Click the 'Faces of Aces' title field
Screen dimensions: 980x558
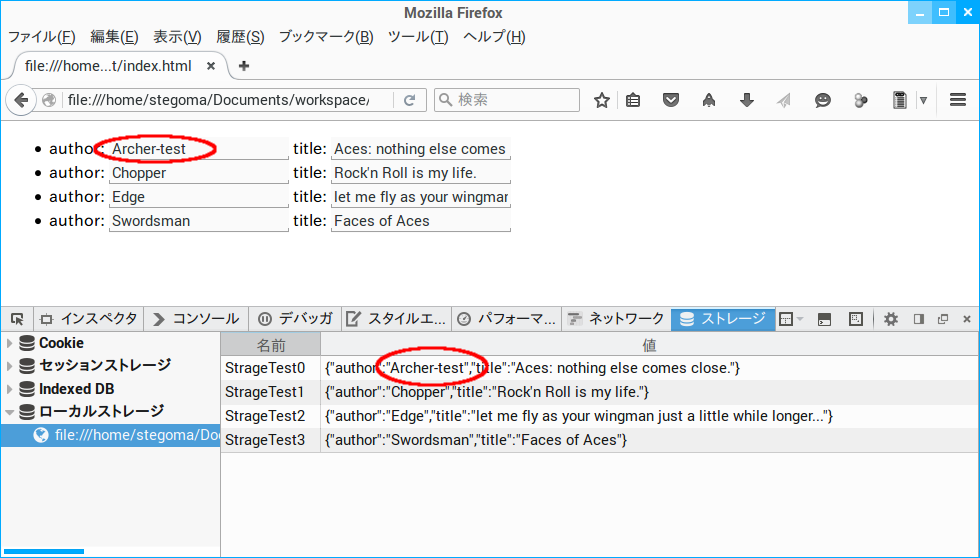421,221
